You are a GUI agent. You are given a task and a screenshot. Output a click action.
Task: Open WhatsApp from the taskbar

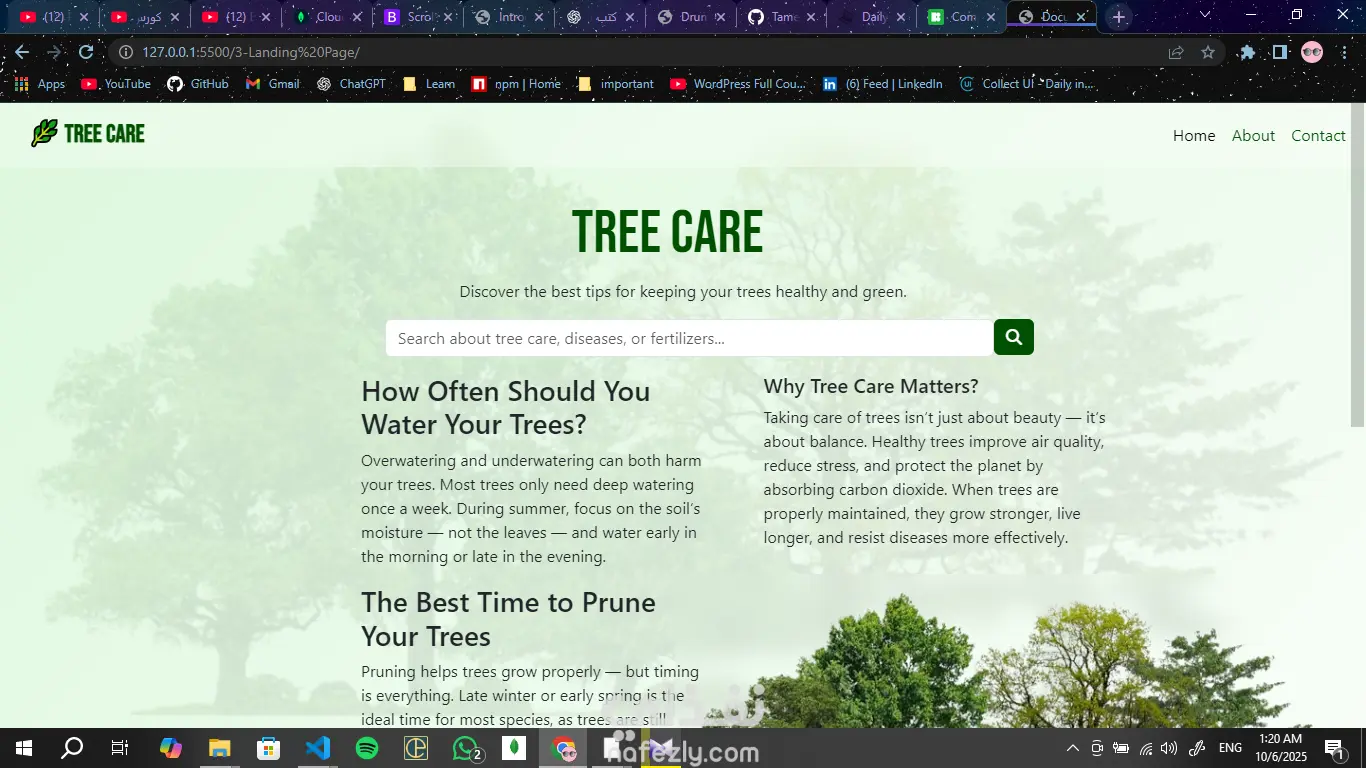point(466,748)
